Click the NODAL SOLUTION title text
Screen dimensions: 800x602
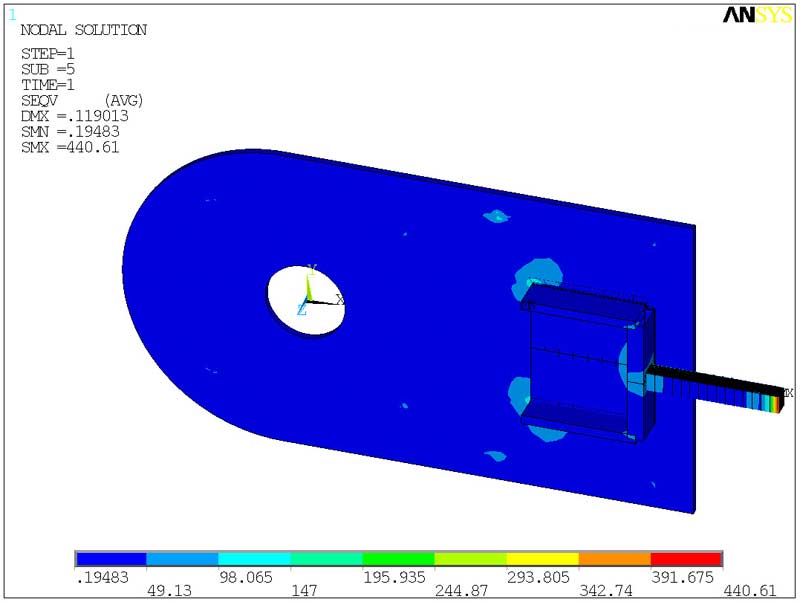84,30
